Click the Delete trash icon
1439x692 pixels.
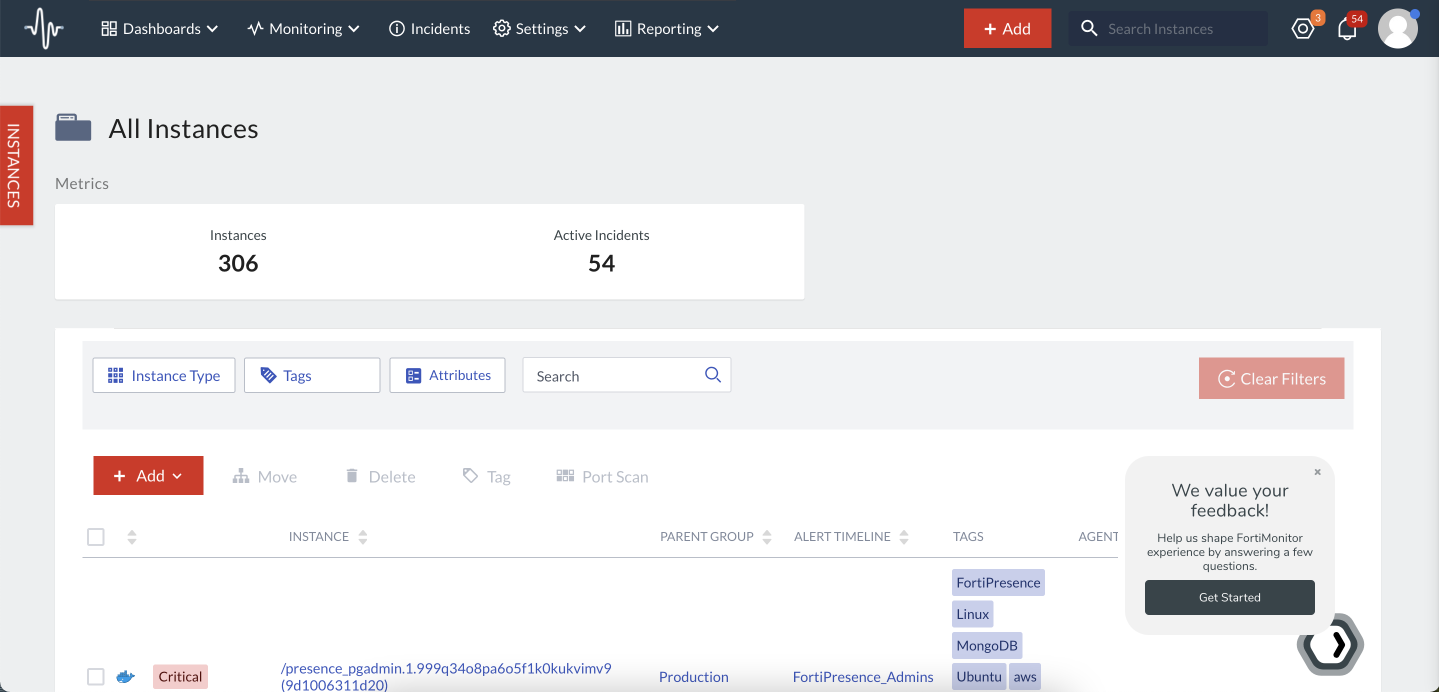click(352, 476)
